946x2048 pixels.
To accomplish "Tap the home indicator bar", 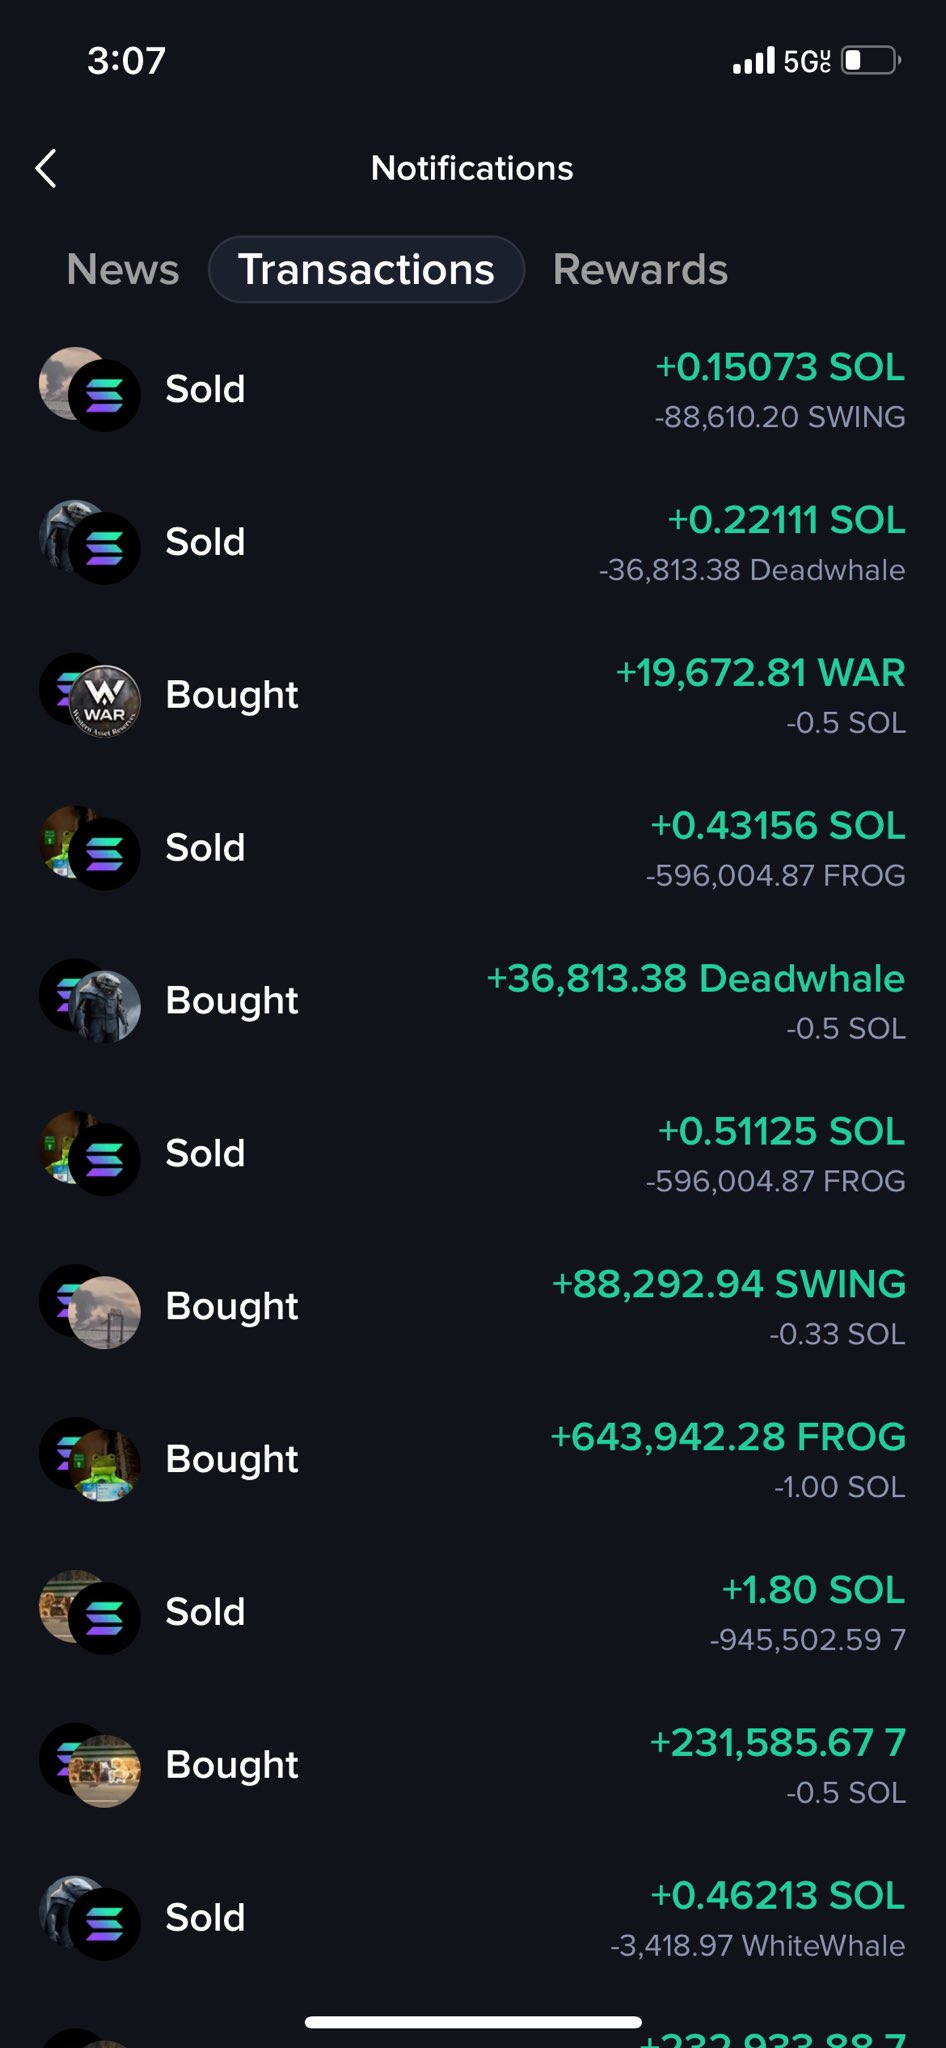I will click(x=473, y=2022).
